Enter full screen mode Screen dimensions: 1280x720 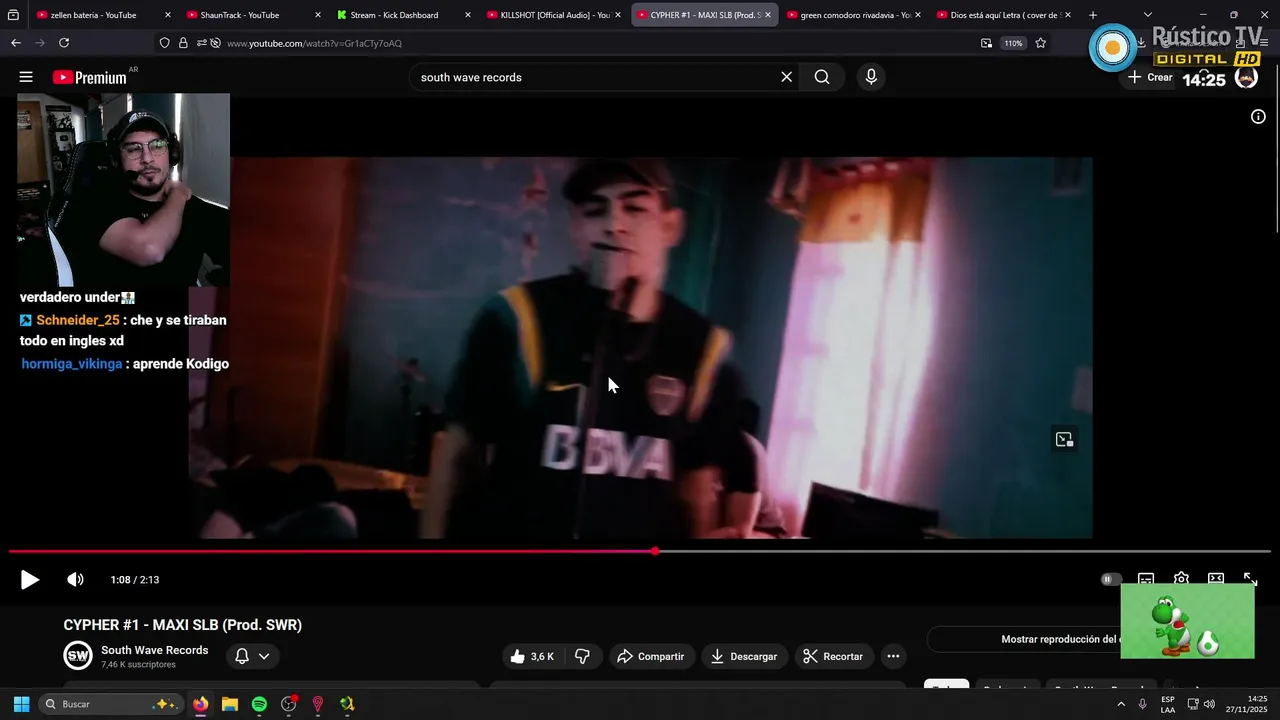point(1250,579)
